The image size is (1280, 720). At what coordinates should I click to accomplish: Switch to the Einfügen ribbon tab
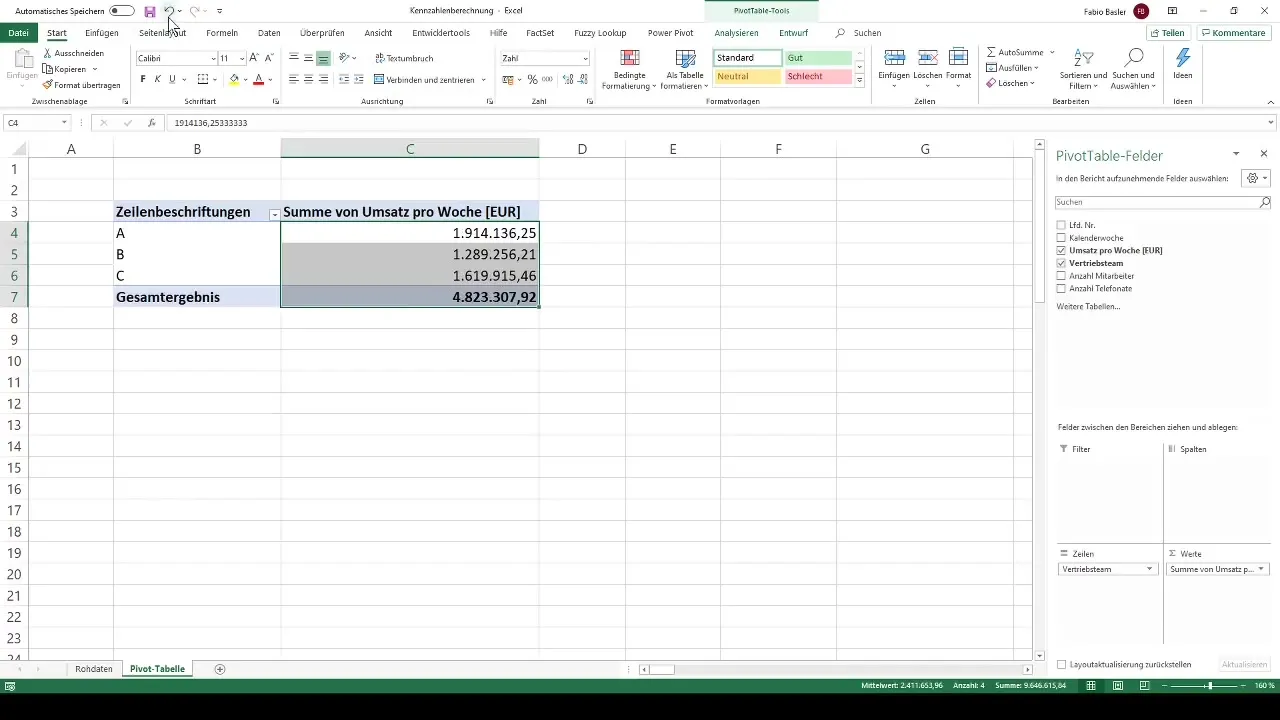[x=102, y=33]
